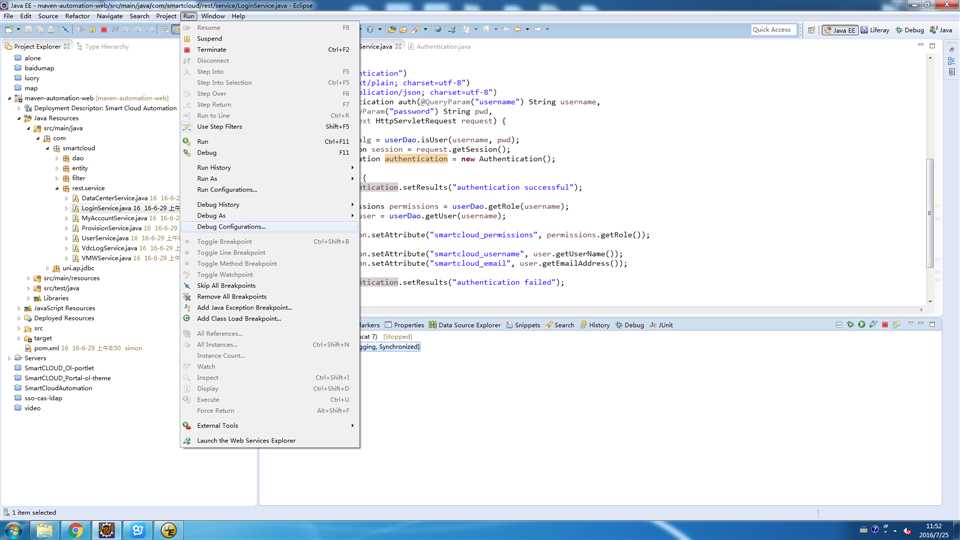This screenshot has height=540, width=960.
Task: Expand the Servers project node
Action: pos(9,358)
